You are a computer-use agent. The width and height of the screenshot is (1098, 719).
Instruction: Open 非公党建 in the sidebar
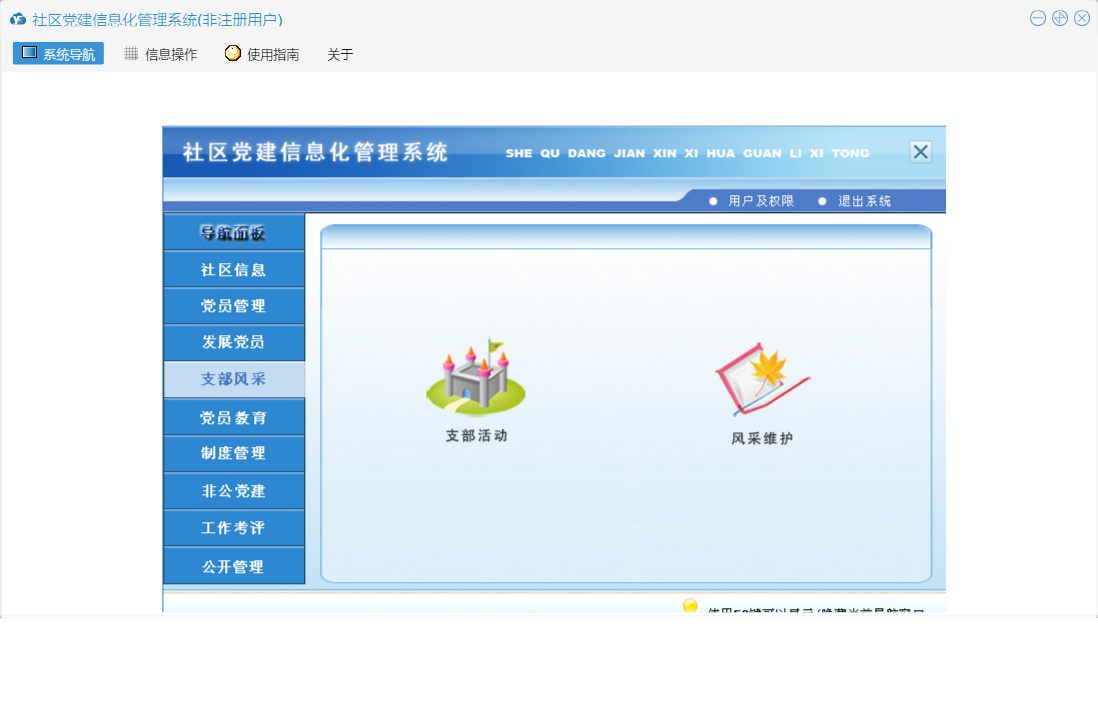[234, 491]
